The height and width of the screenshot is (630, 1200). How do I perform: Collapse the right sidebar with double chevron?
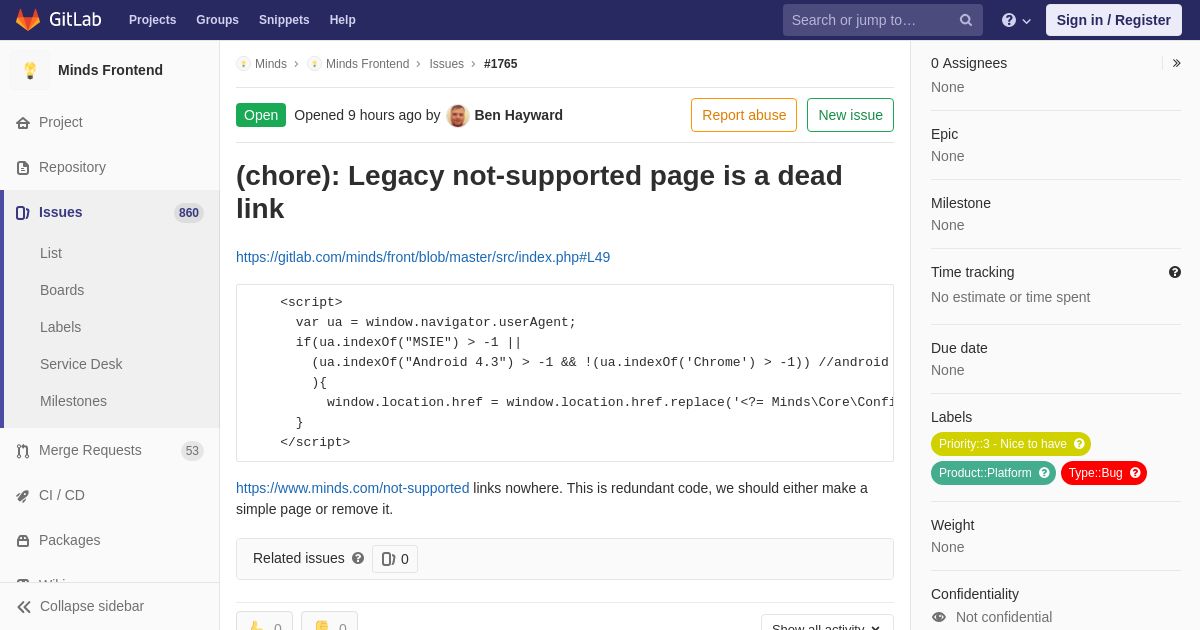pos(1176,63)
